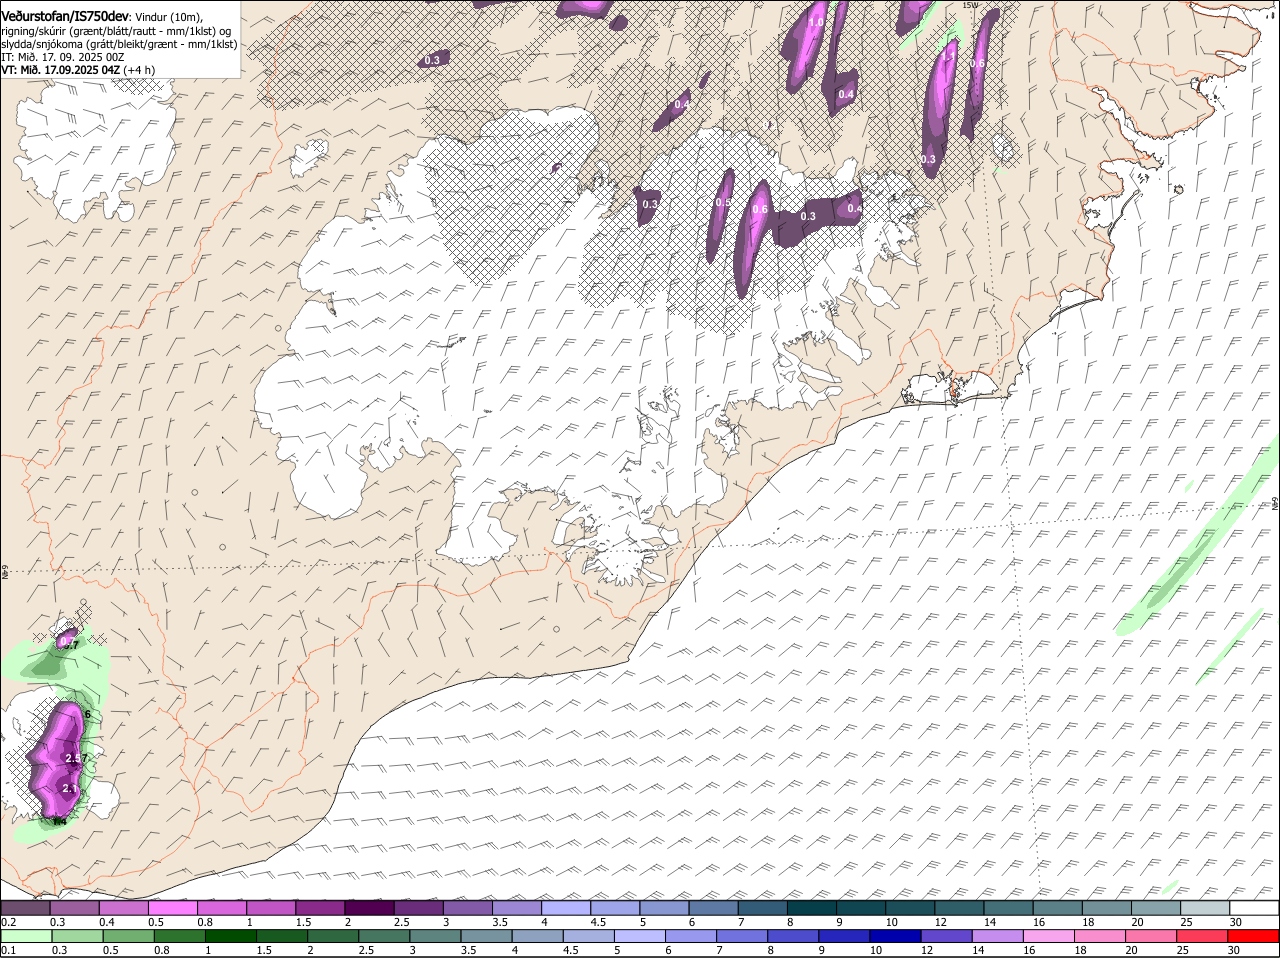Image resolution: width=1280 pixels, height=958 pixels.
Task: Click the '1.0' value on the northern purple streak
Action: click(816, 22)
